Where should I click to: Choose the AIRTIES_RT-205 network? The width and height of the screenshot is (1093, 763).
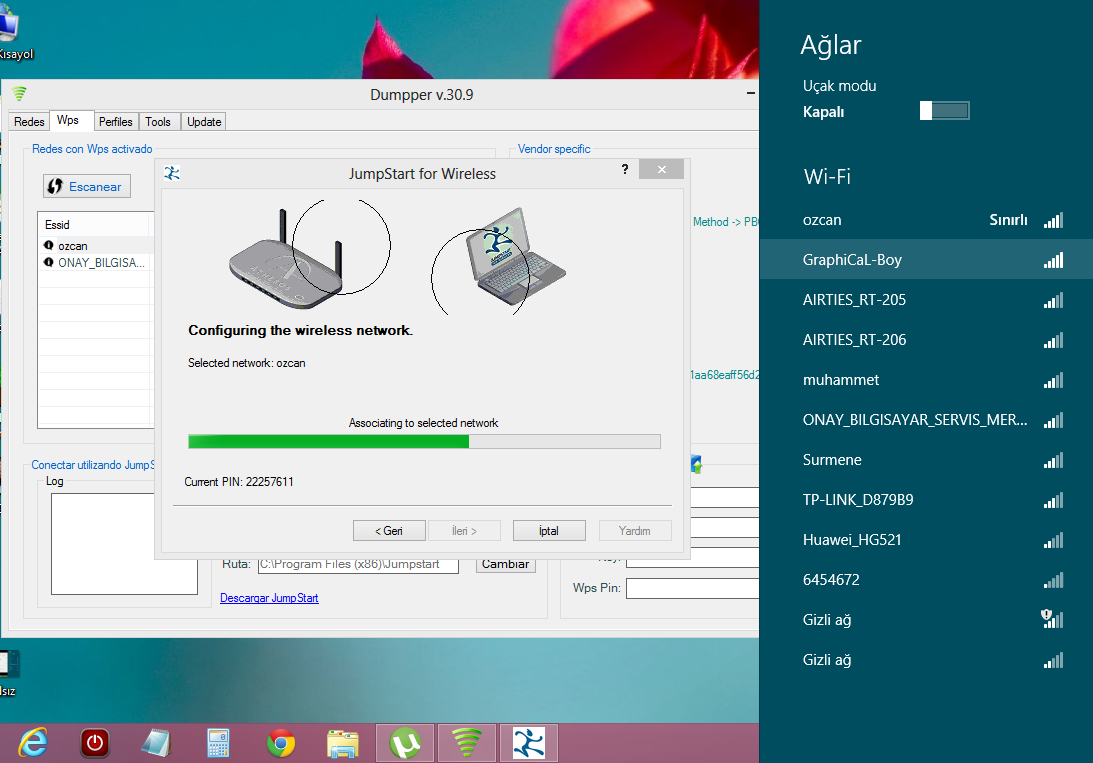(926, 300)
